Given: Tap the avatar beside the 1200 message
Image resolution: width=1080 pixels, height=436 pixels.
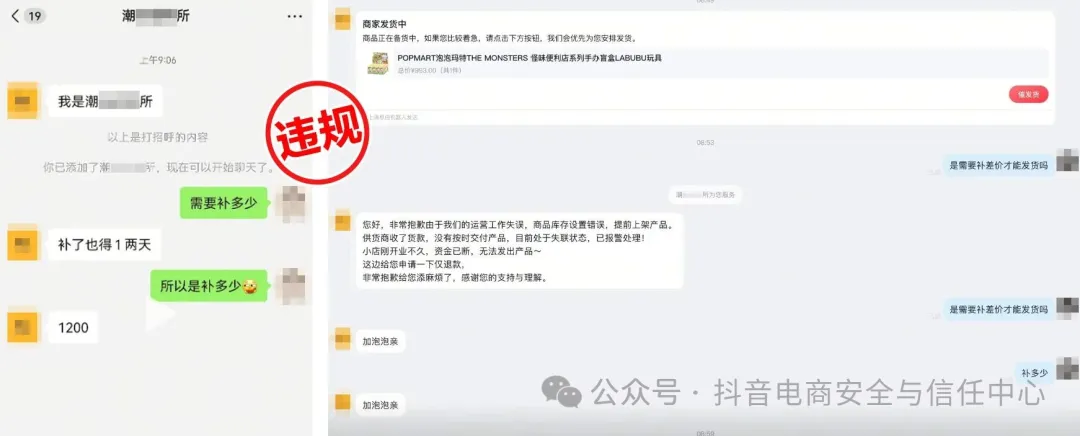Looking at the screenshot, I should 23,327.
